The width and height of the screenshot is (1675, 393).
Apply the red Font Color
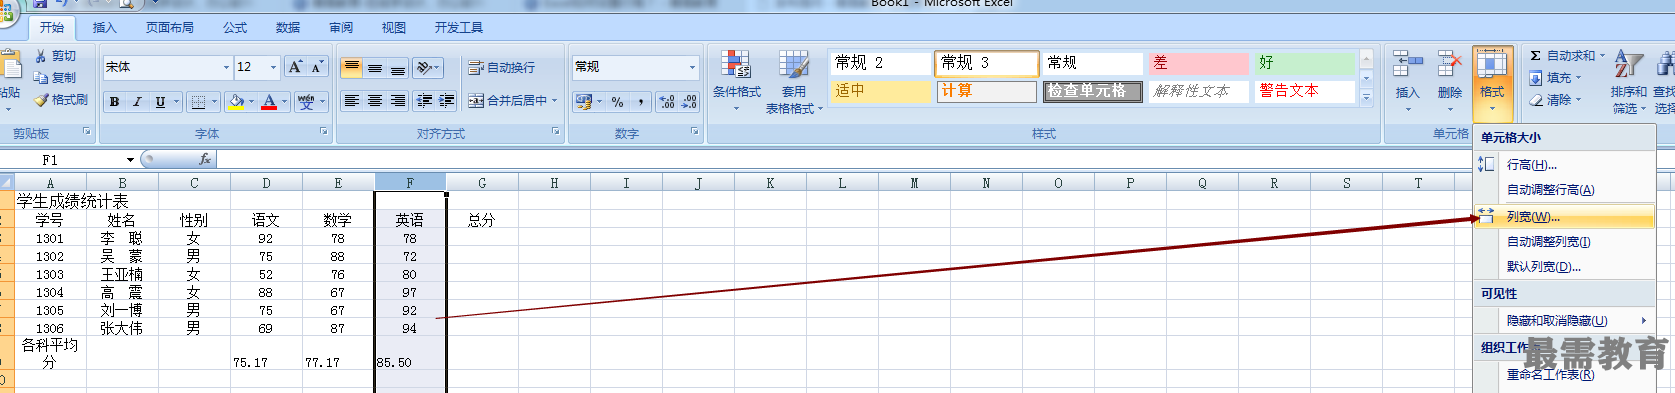pyautogui.click(x=269, y=101)
